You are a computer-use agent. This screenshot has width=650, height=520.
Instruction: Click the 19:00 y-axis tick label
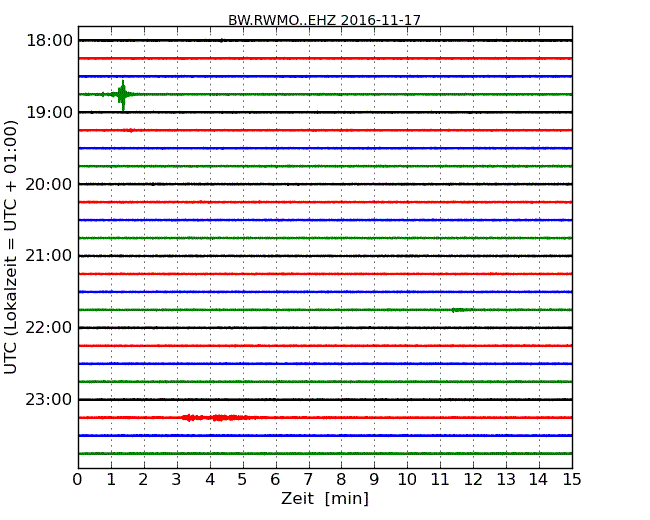(49, 112)
